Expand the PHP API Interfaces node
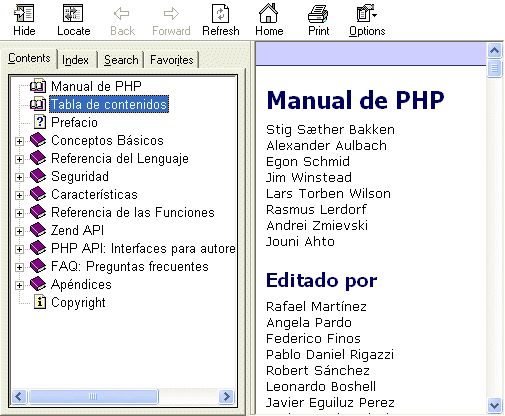 coord(19,249)
